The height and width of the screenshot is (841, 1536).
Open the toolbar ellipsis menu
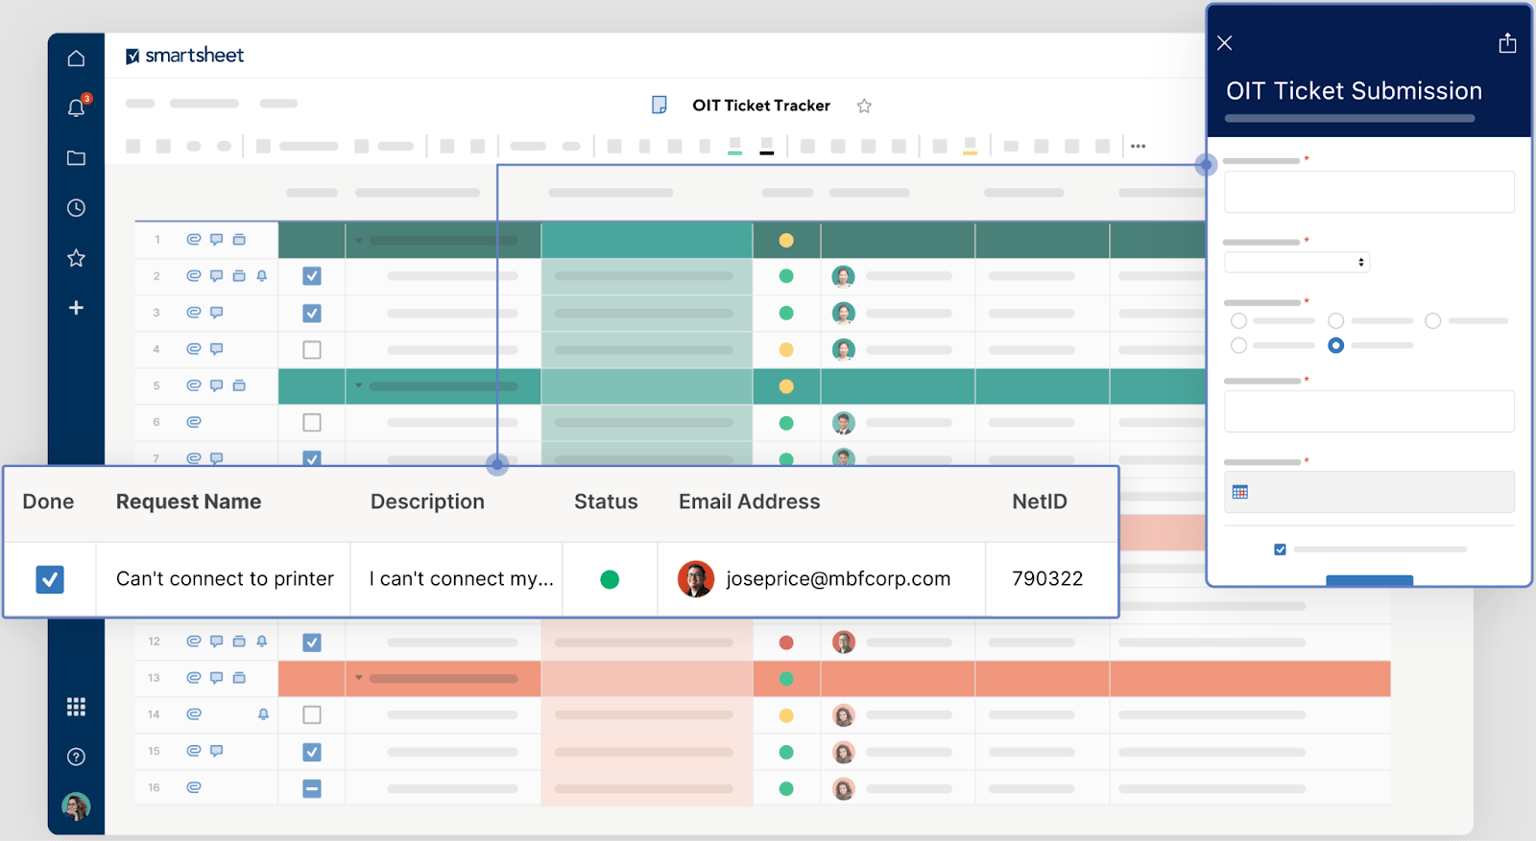[1137, 145]
